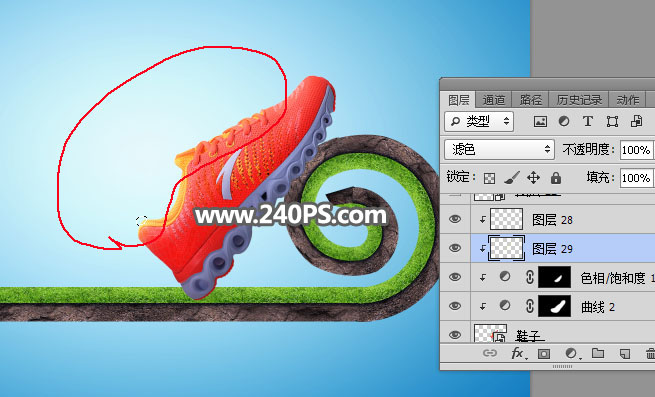Screen dimensions: 655x397
Task: Create a new layer icon
Action: (x=625, y=354)
